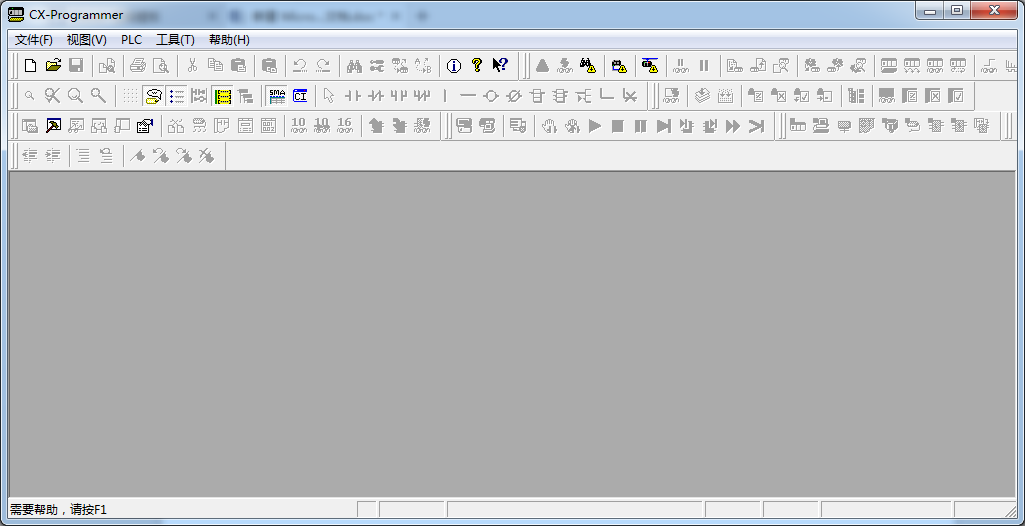1025x526 pixels.
Task: Open the 工具(T) menu
Action: pos(175,40)
